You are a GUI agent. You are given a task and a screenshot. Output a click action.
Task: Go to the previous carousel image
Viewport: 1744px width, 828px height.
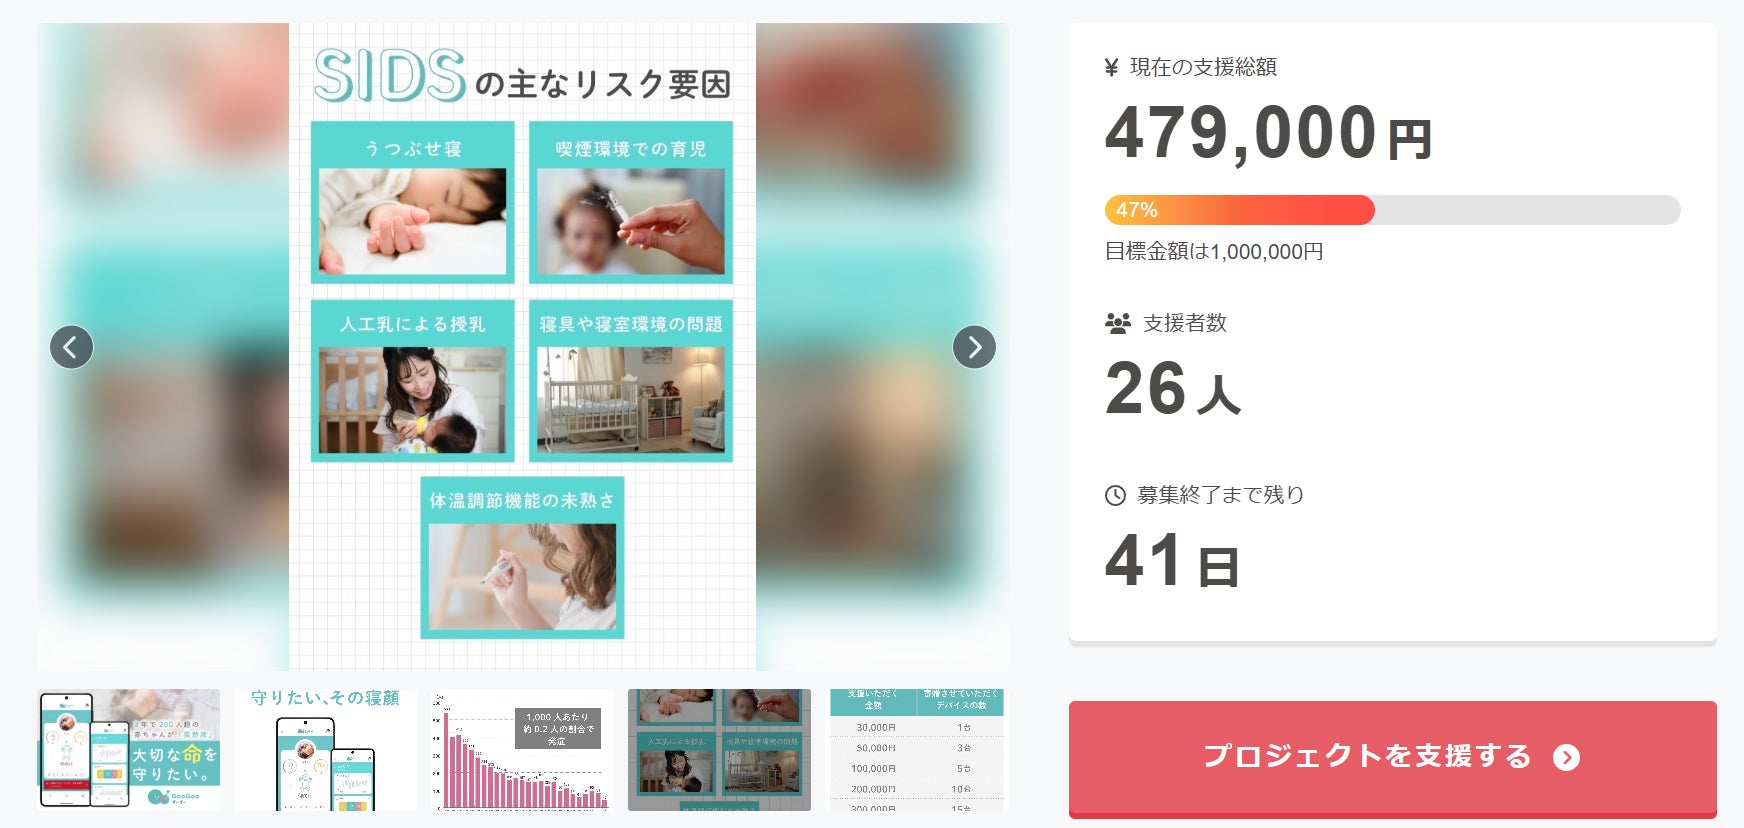tap(71, 347)
